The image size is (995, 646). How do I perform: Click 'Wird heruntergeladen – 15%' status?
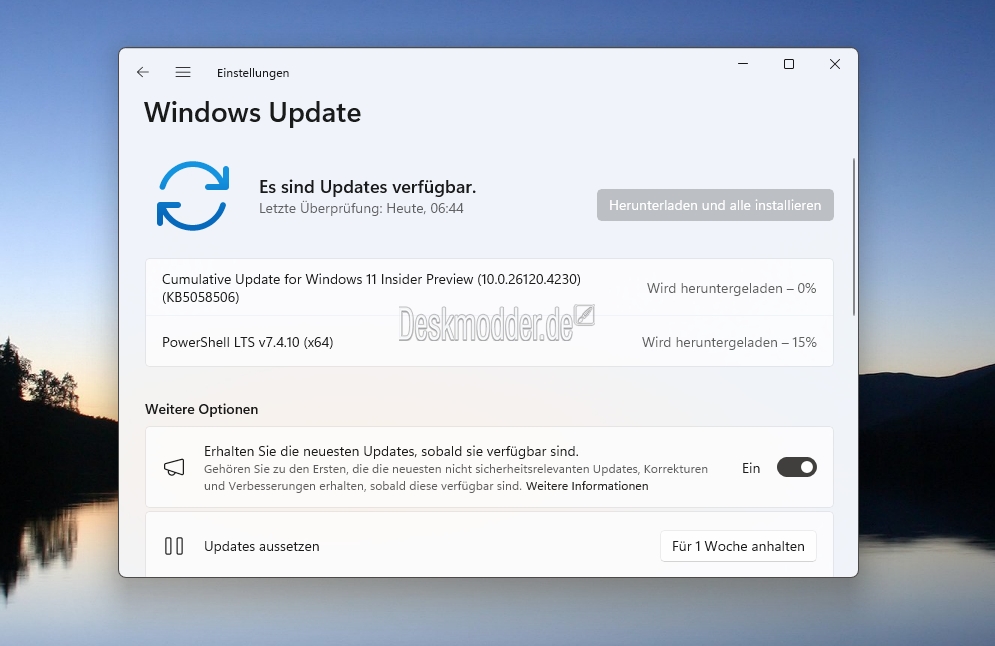[729, 342]
